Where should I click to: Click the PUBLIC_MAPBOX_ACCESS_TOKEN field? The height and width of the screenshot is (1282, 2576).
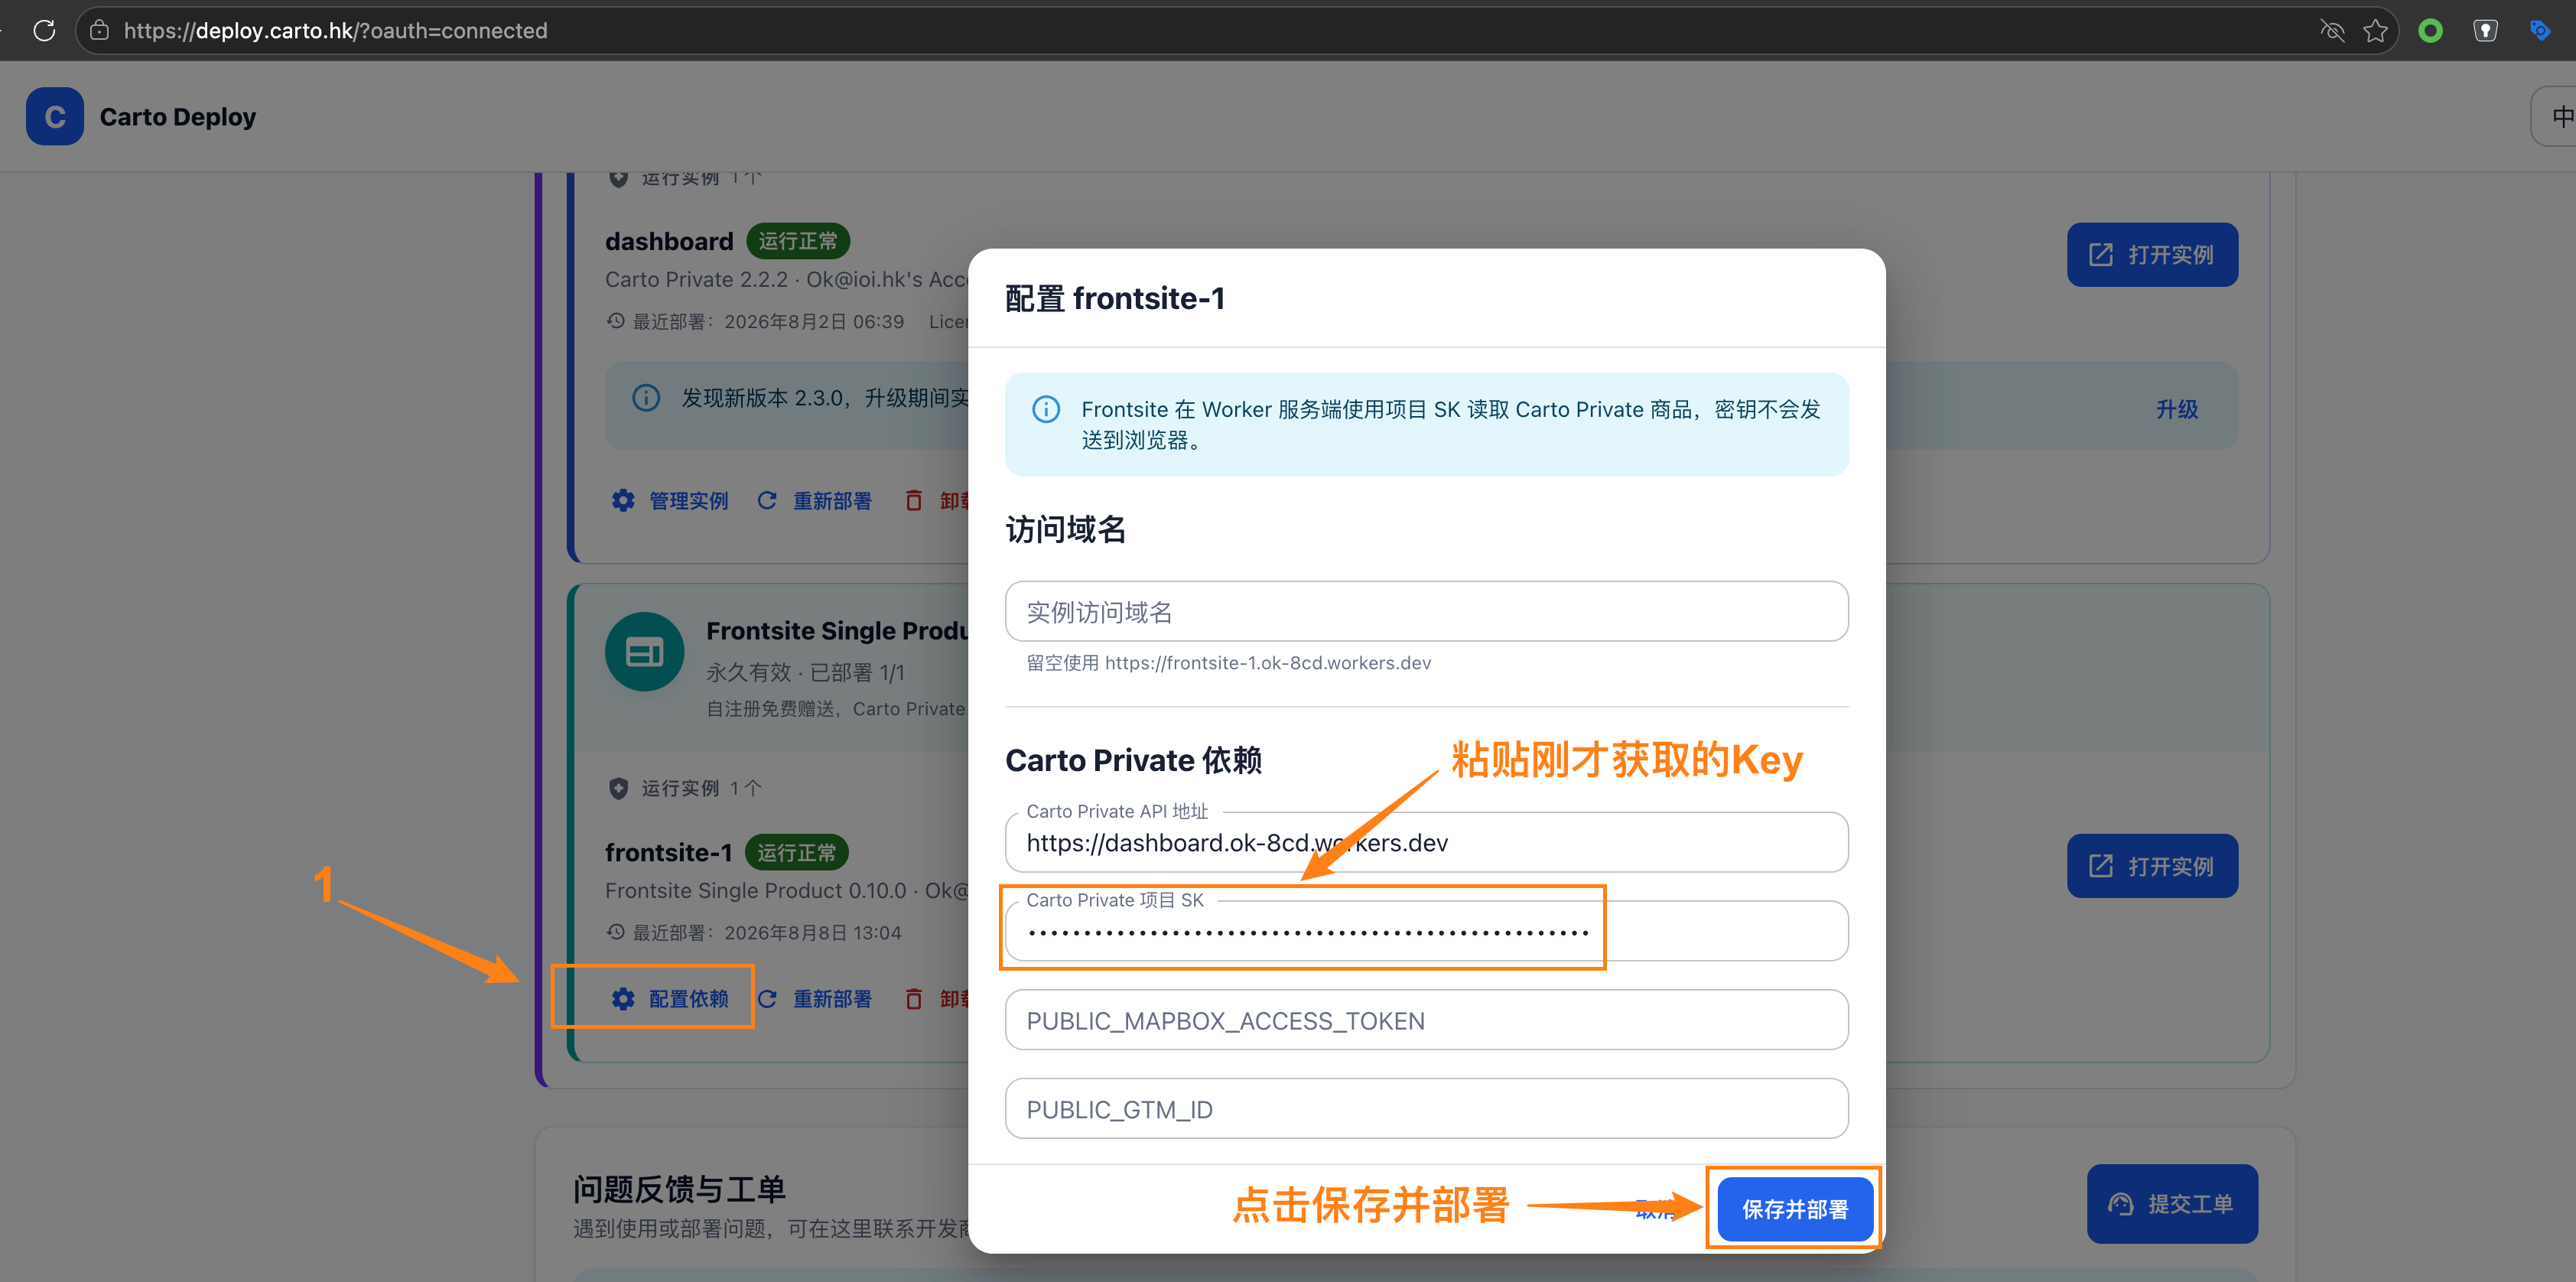click(1426, 1020)
